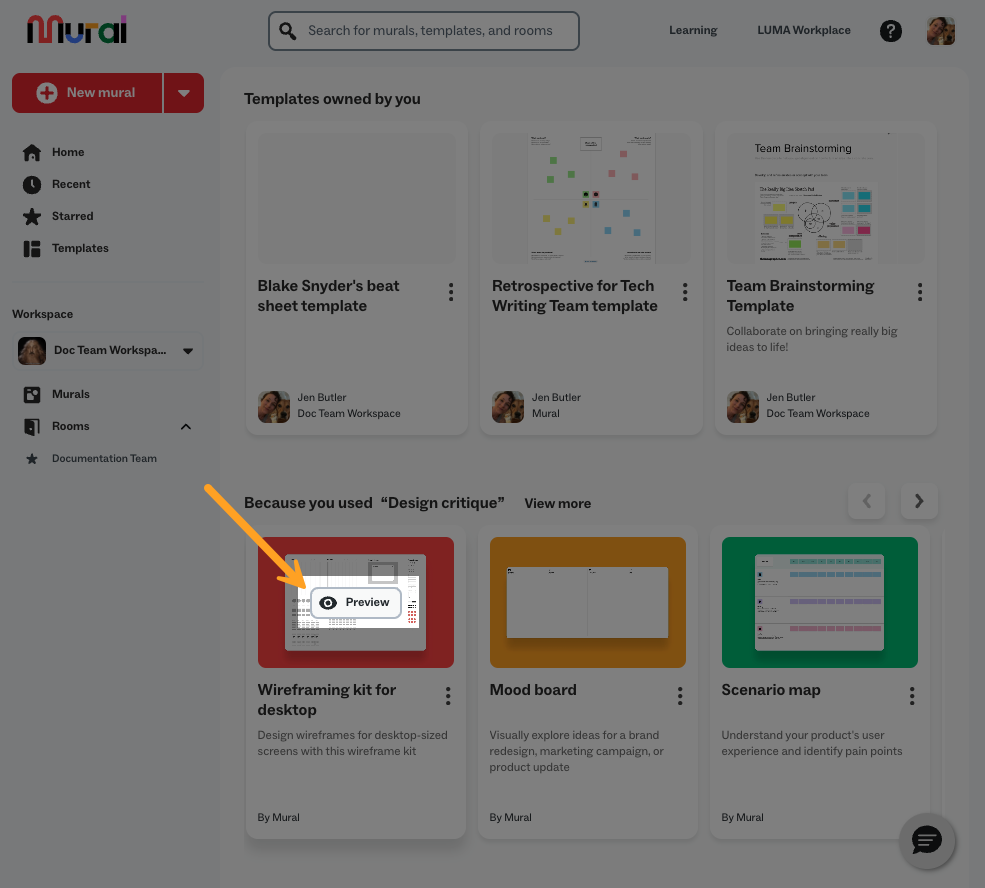Create a New mural
Screen dimensions: 985x888
[x=87, y=93]
